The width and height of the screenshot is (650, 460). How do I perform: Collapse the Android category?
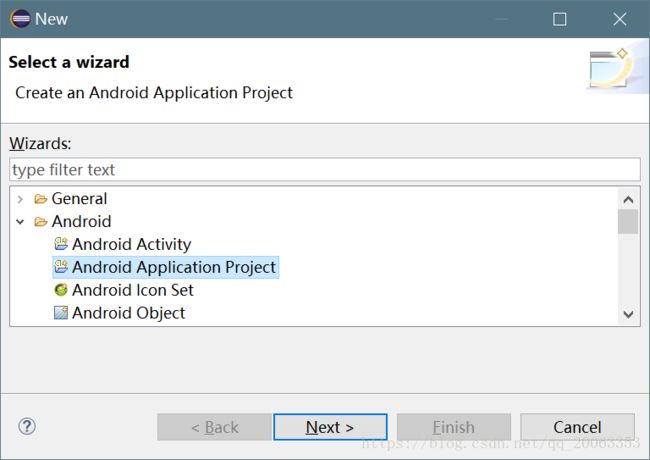(x=20, y=222)
